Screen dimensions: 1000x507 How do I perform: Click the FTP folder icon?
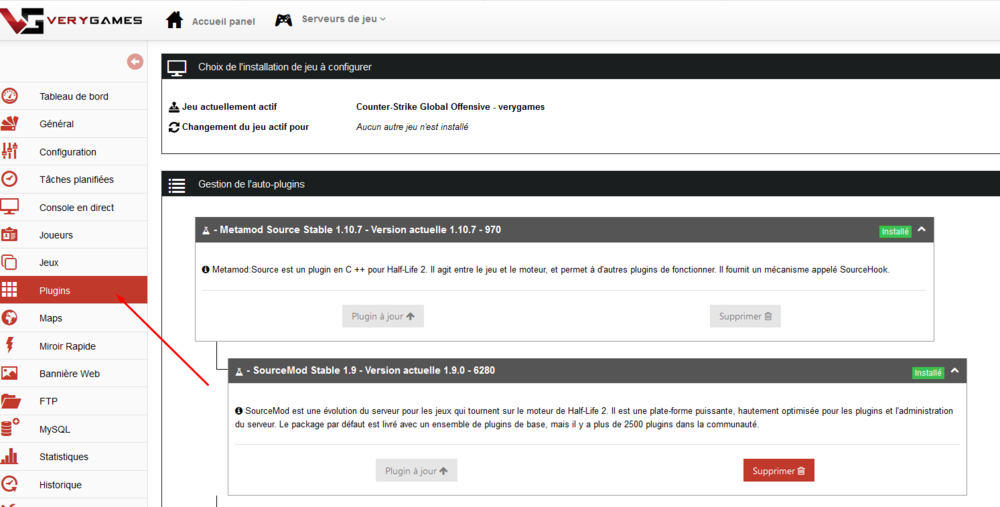click(x=10, y=401)
